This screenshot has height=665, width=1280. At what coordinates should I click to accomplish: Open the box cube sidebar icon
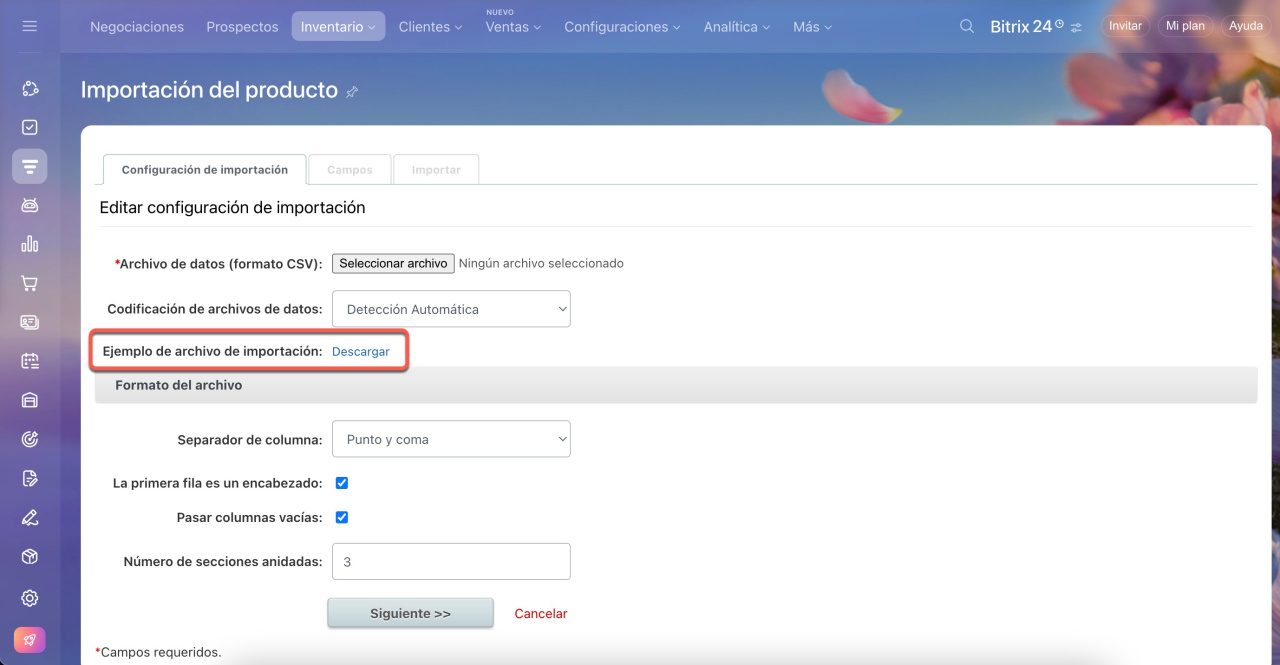pos(30,557)
